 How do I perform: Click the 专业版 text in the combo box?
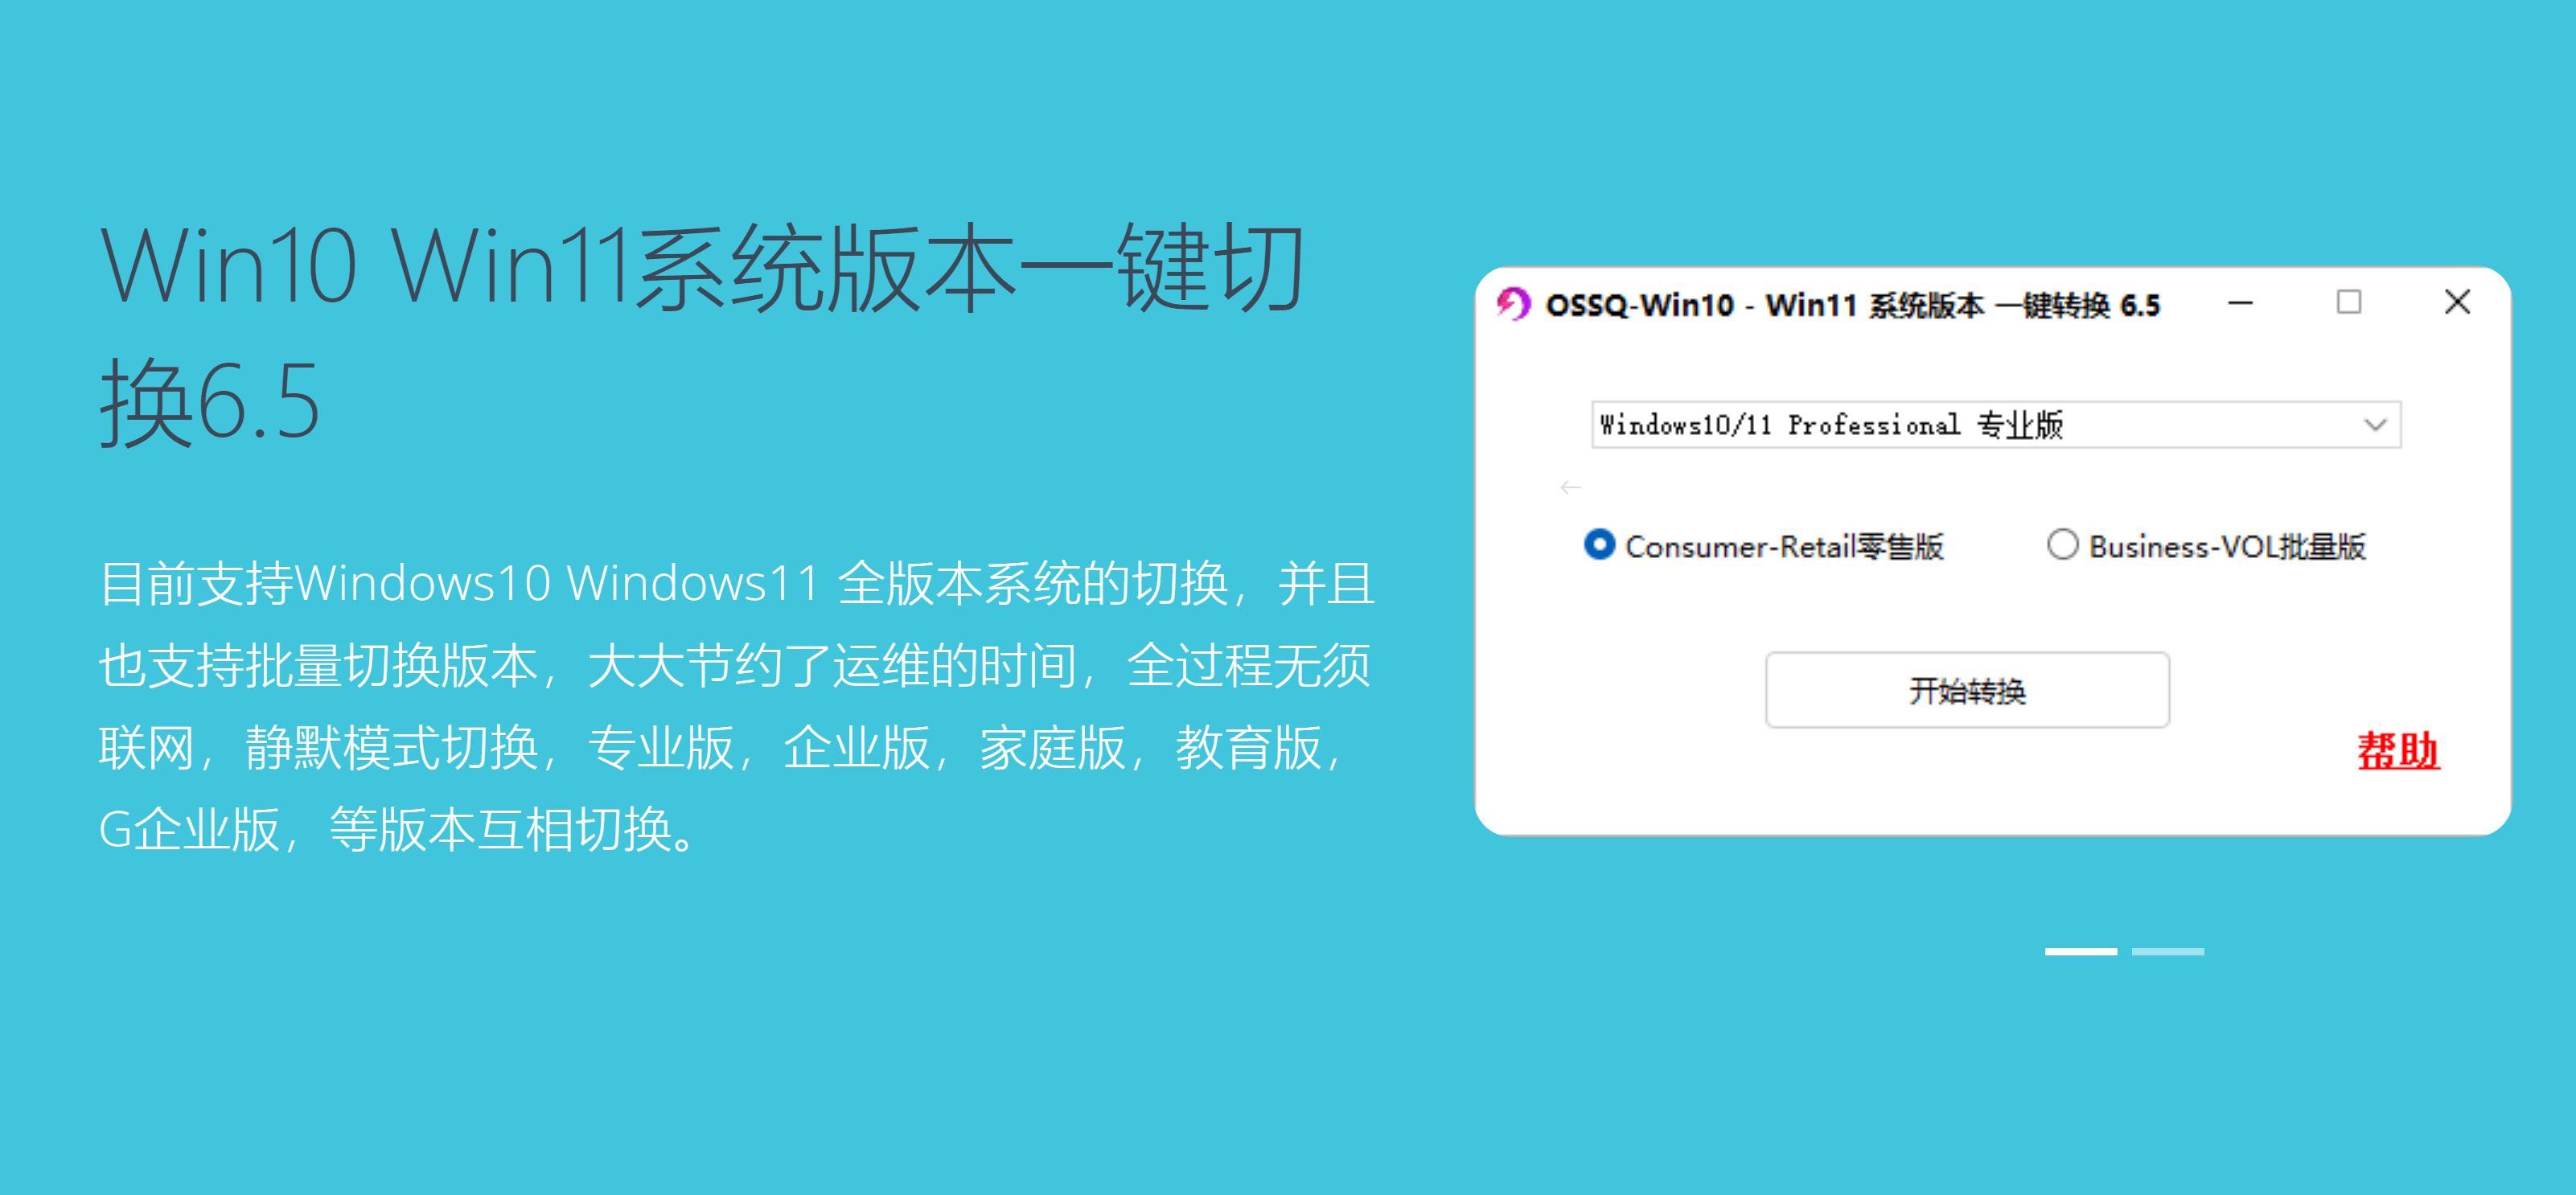click(x=2020, y=425)
